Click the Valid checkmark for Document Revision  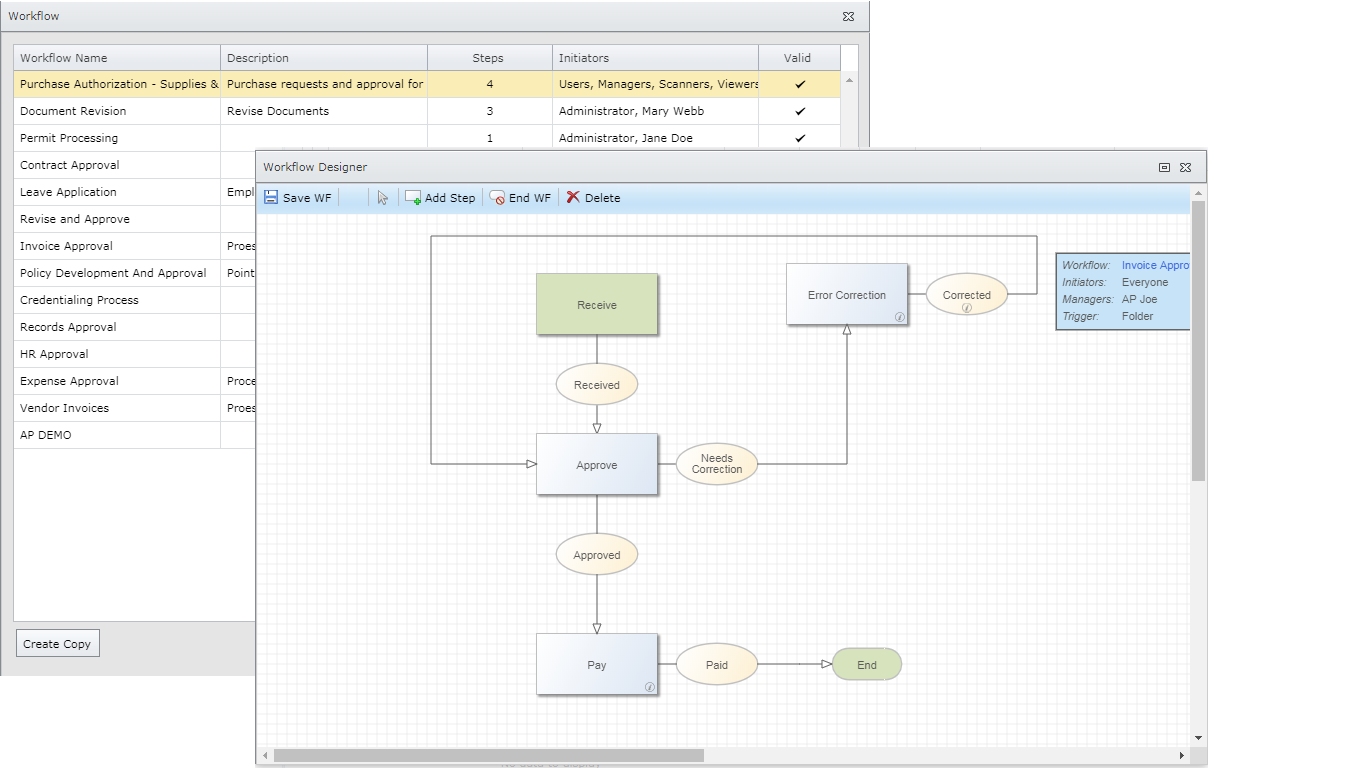(x=798, y=111)
